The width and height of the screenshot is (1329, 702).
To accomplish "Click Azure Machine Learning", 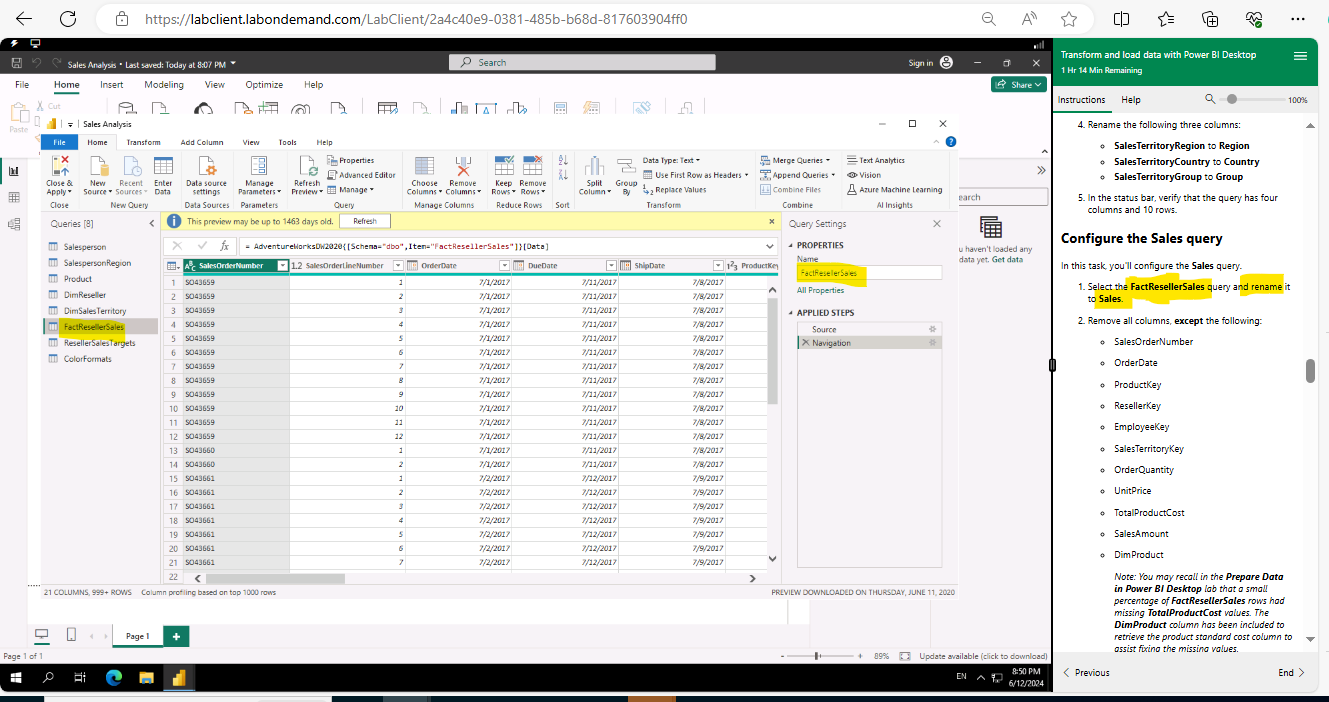I will (894, 189).
